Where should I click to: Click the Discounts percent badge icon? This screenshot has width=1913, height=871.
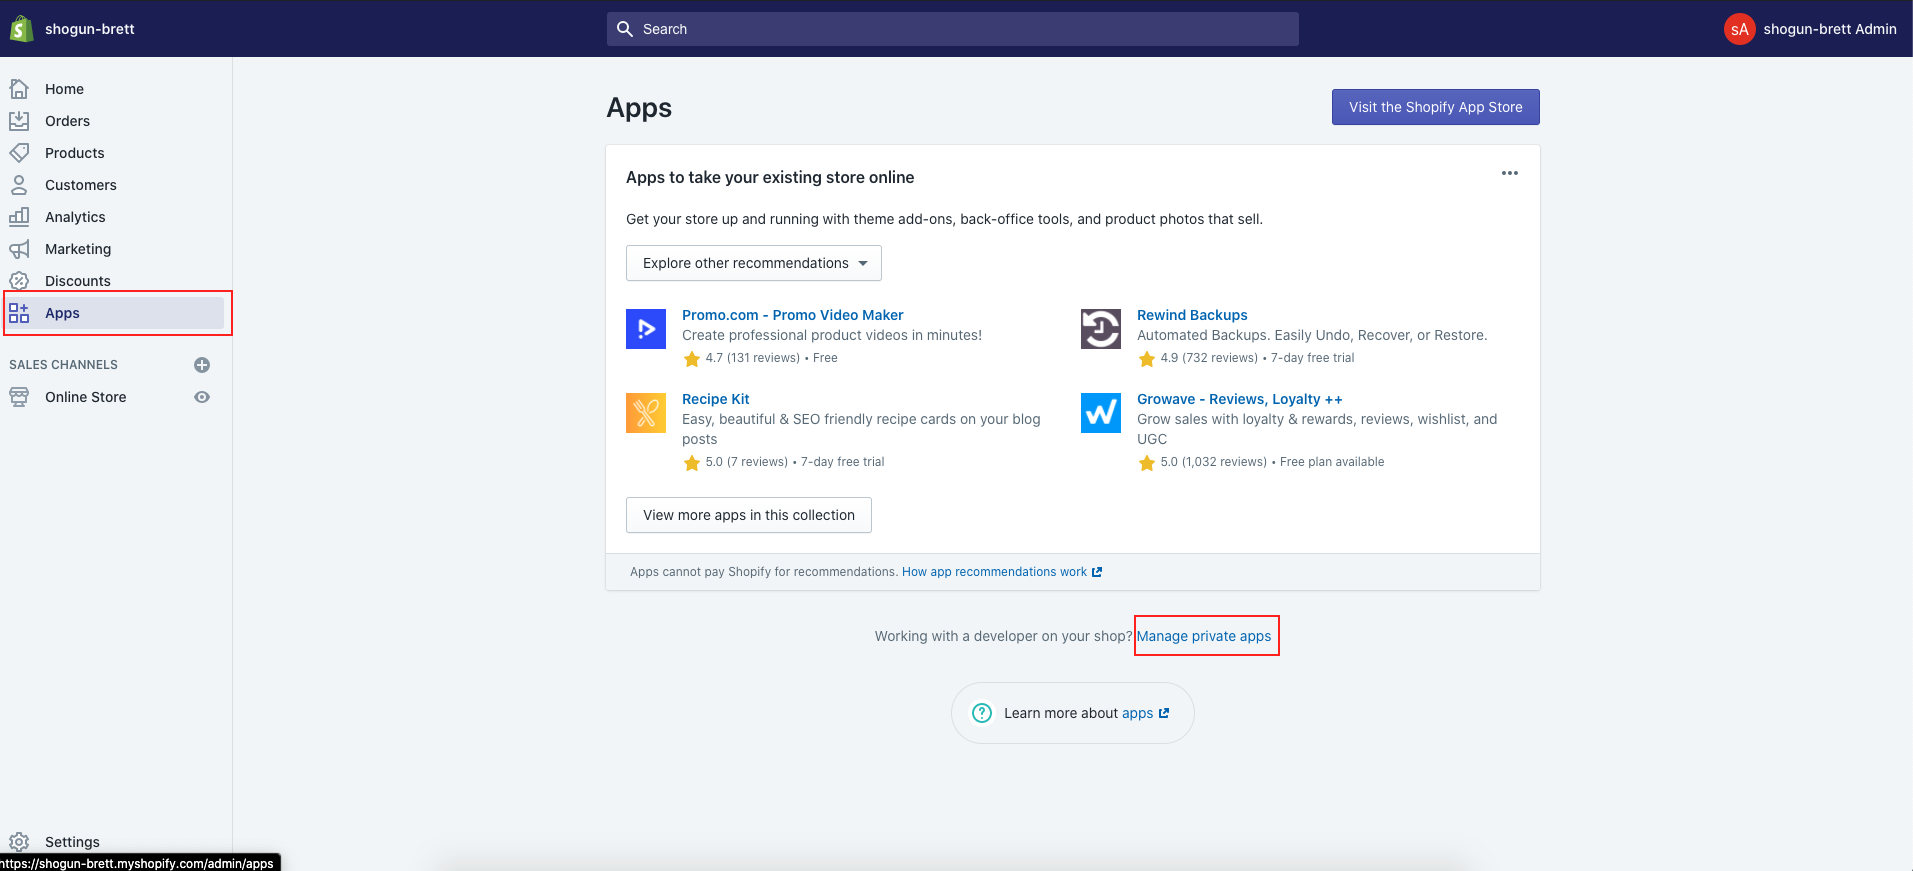coord(19,281)
